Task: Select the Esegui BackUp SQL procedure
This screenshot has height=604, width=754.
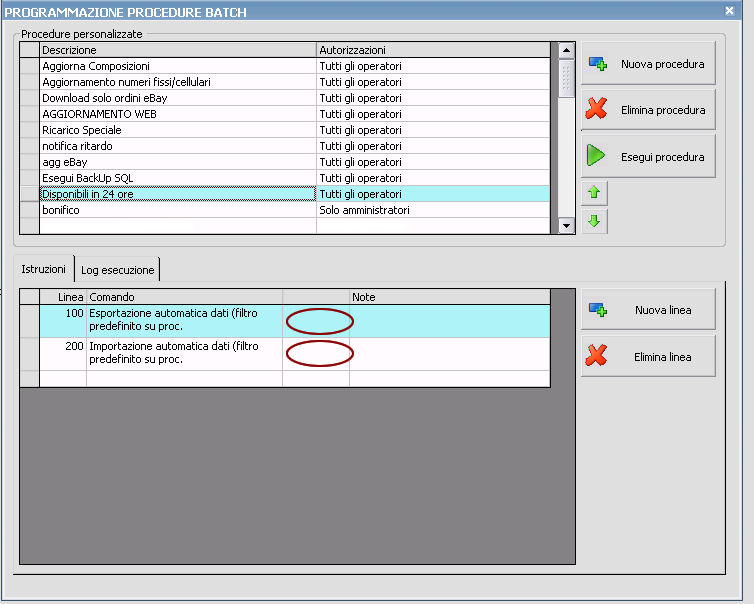Action: (x=177, y=178)
